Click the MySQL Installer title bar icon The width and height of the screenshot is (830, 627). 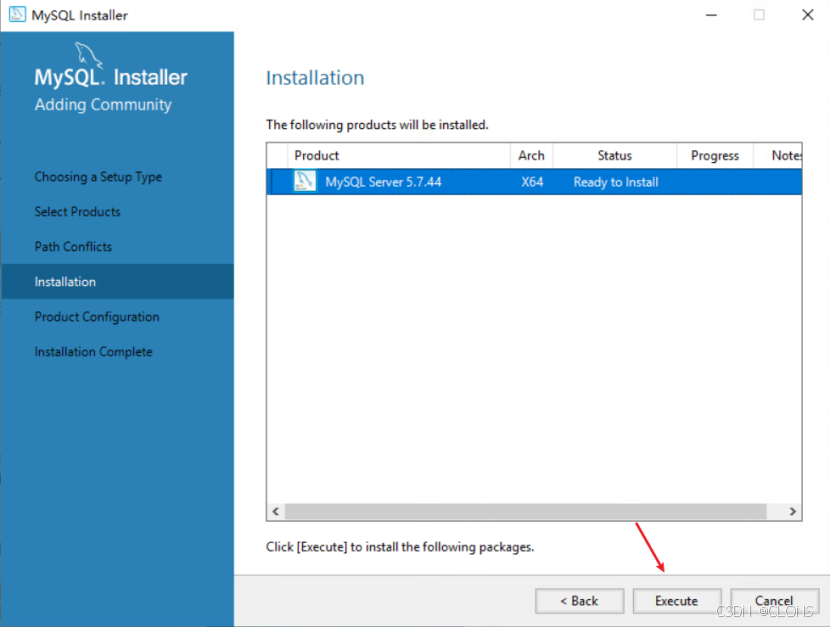pyautogui.click(x=17, y=14)
